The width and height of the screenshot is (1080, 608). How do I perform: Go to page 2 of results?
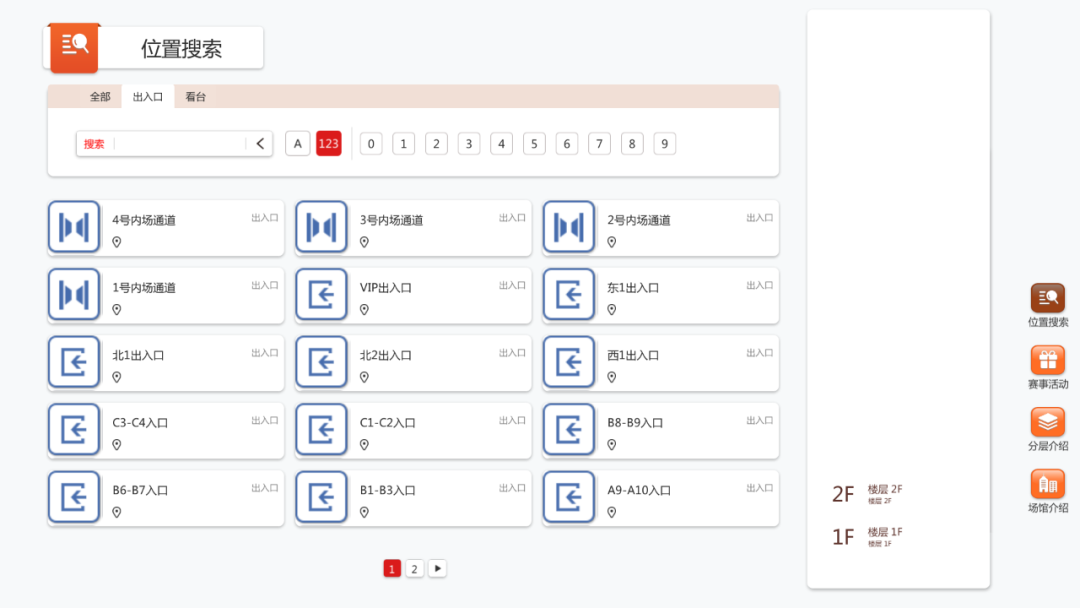click(414, 567)
